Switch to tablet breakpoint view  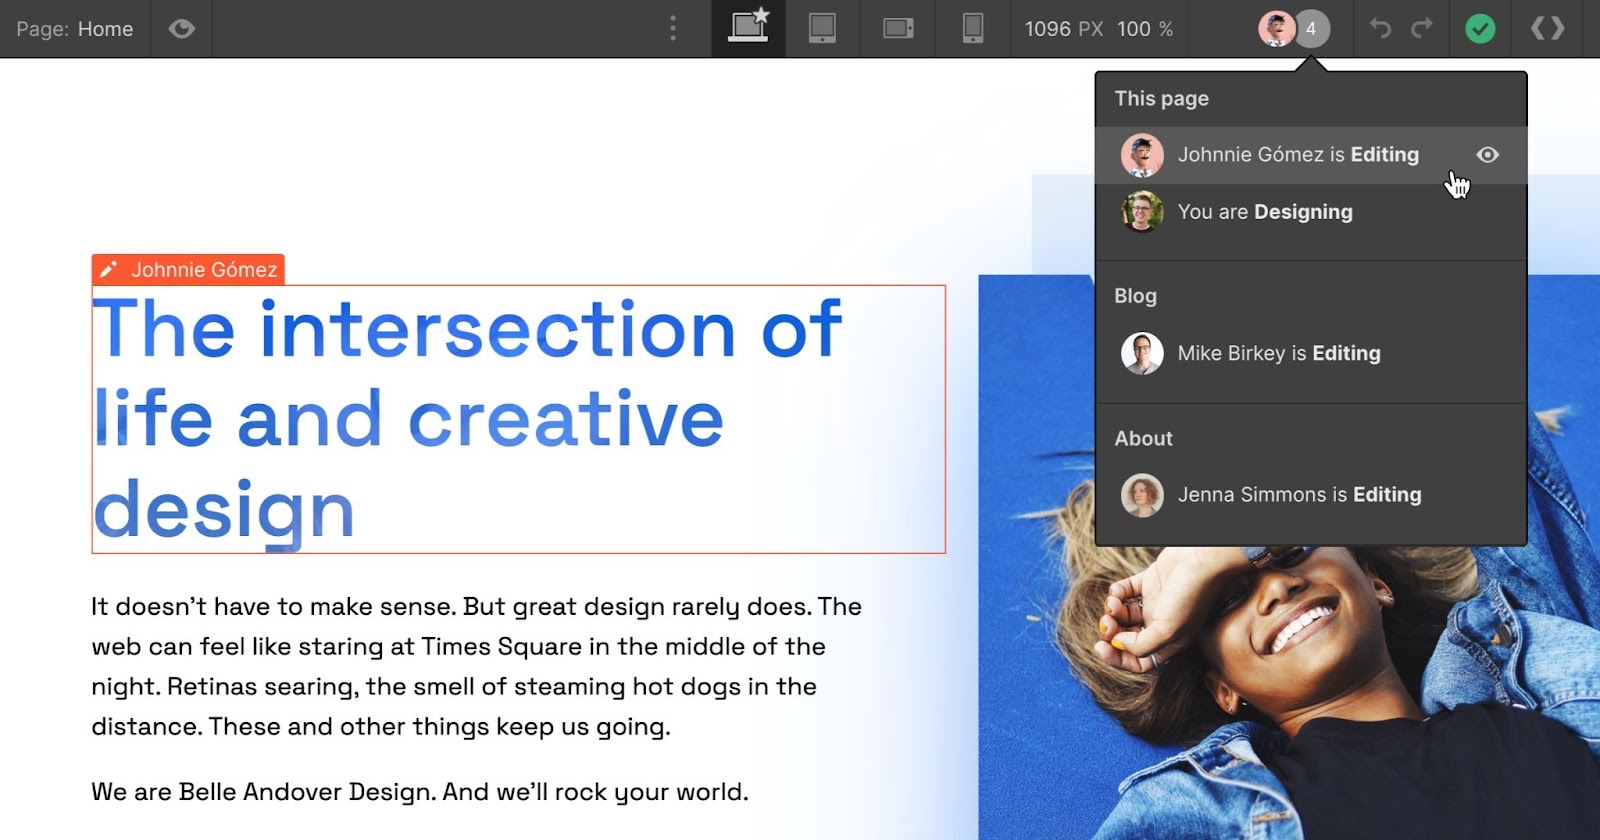point(822,28)
